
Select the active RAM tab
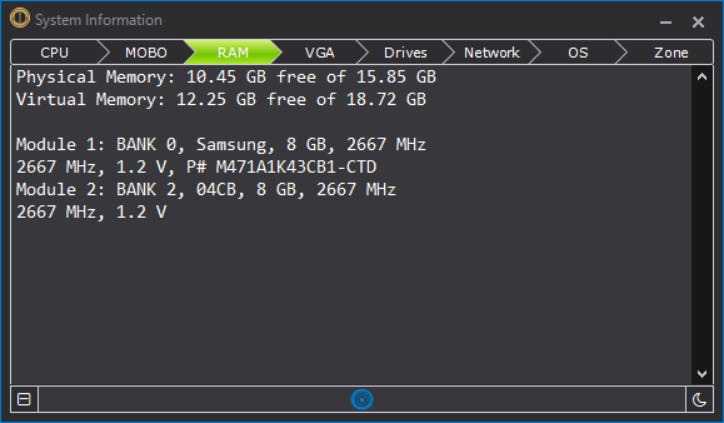click(233, 52)
